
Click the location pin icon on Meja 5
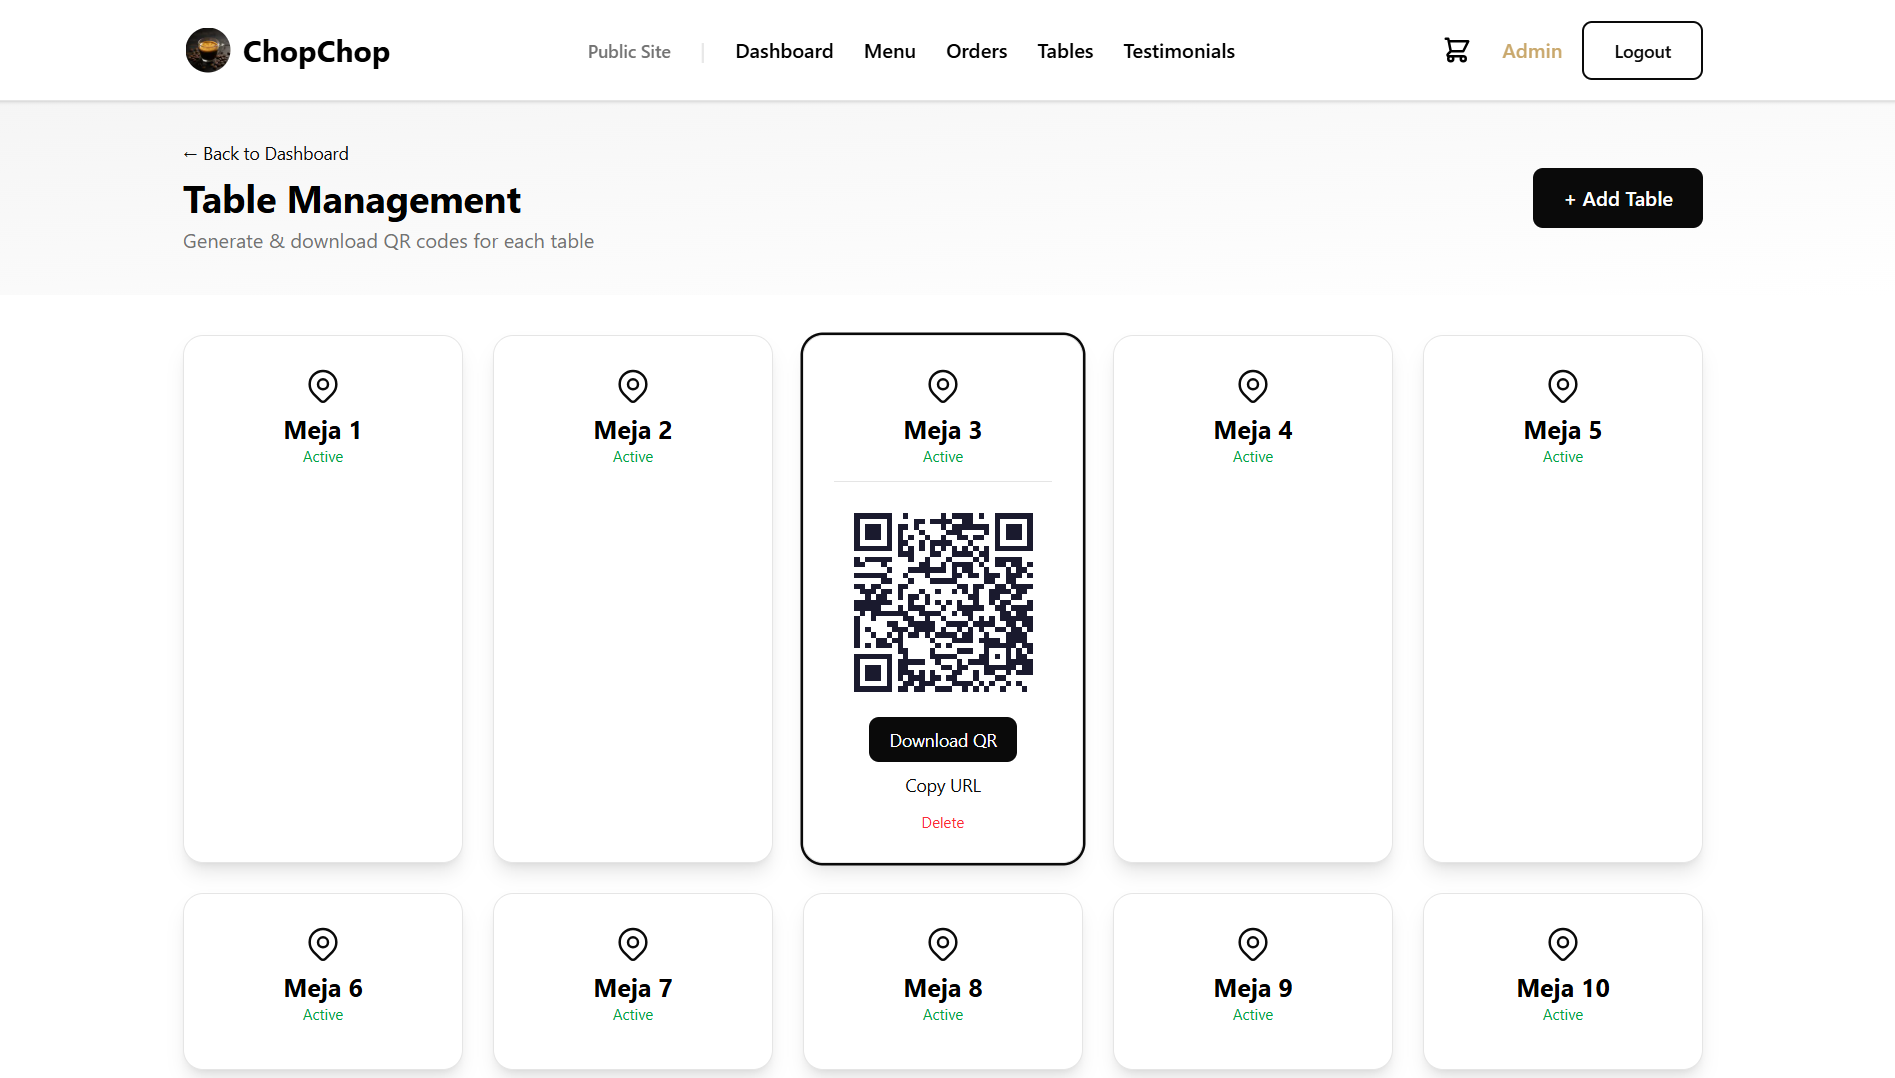click(1563, 386)
